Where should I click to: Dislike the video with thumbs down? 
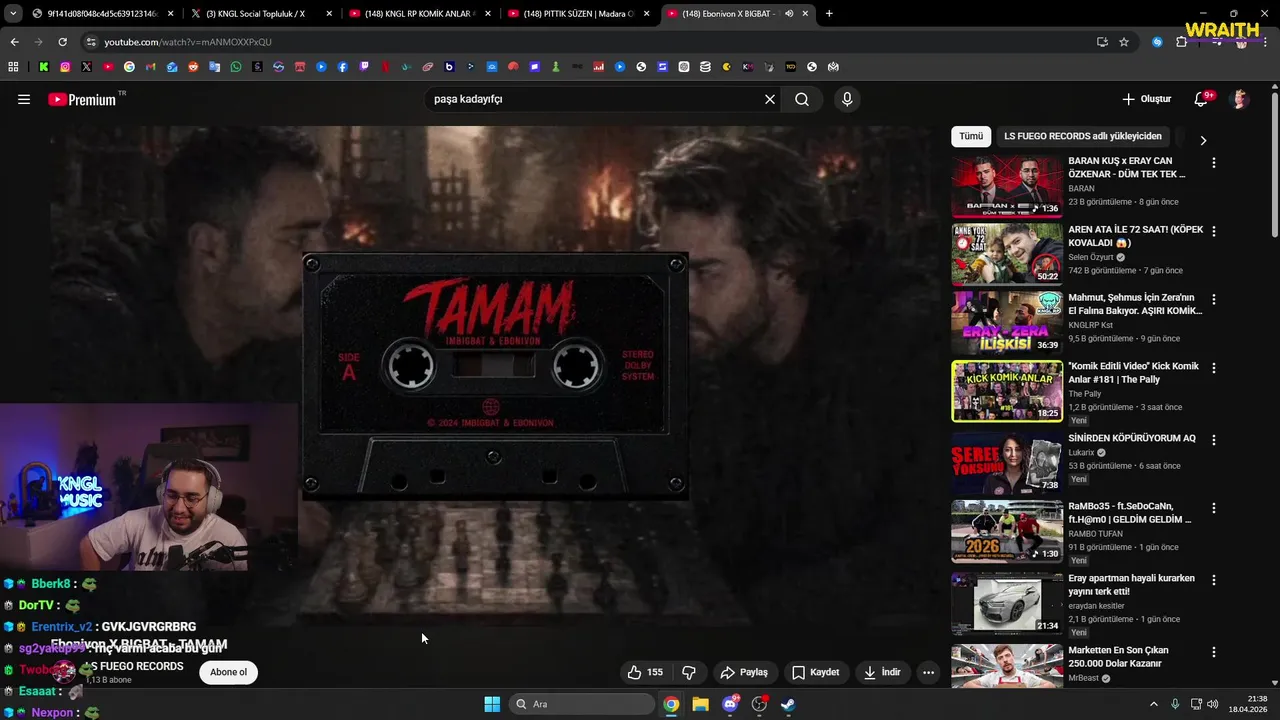coord(689,672)
